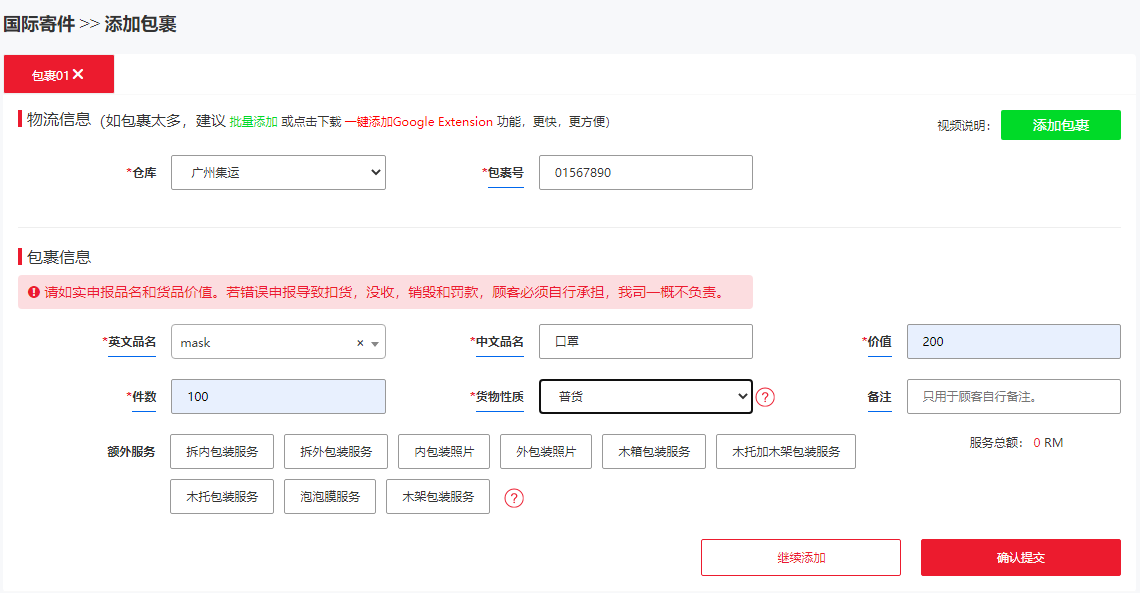
Task: Click the green 添加包裹 button
Action: click(1061, 125)
